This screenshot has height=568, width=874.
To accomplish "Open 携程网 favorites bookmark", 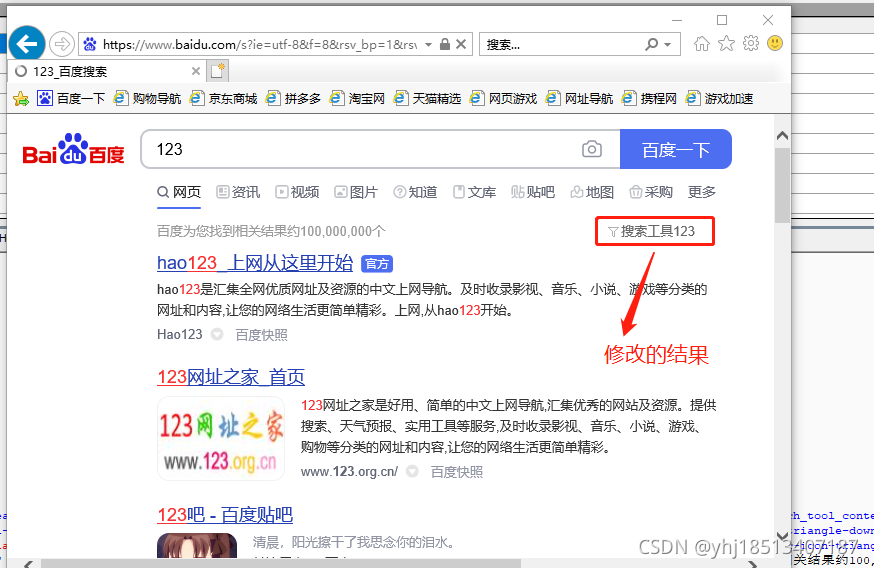I will [649, 99].
